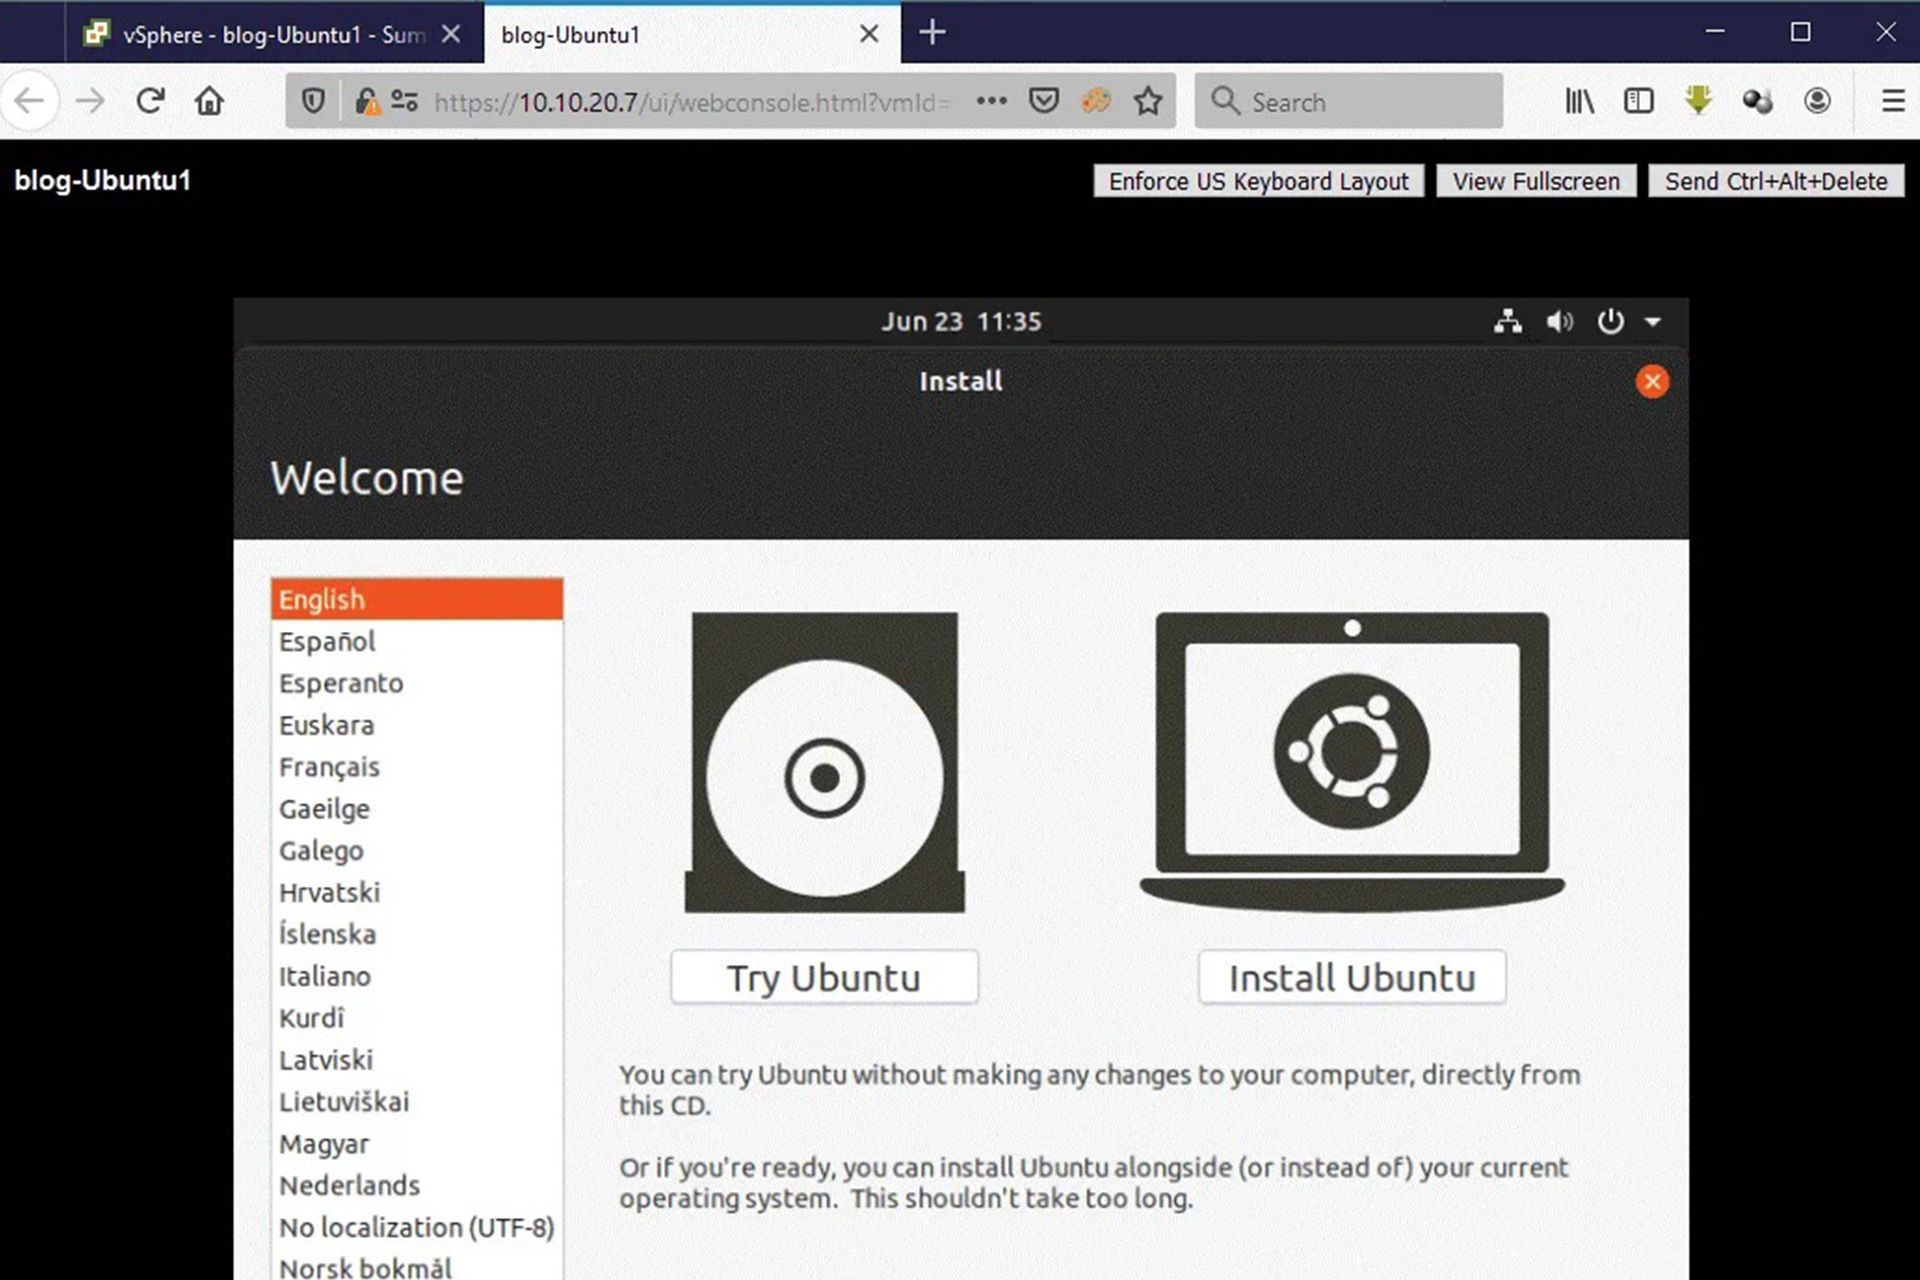Click the grey spheres extension icon
Screen dimensions: 1920x1280
[1757, 101]
